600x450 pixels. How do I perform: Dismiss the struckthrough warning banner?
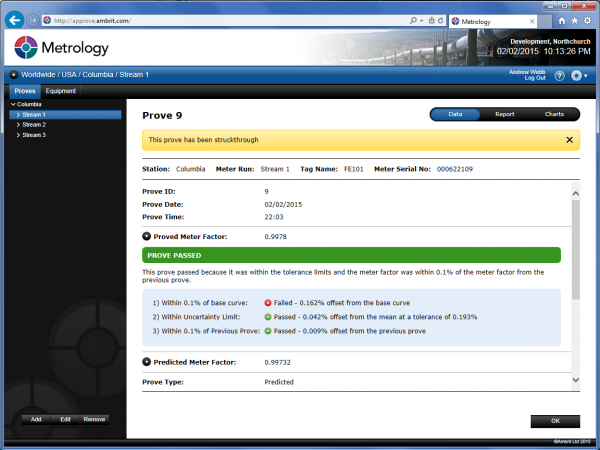(569, 140)
